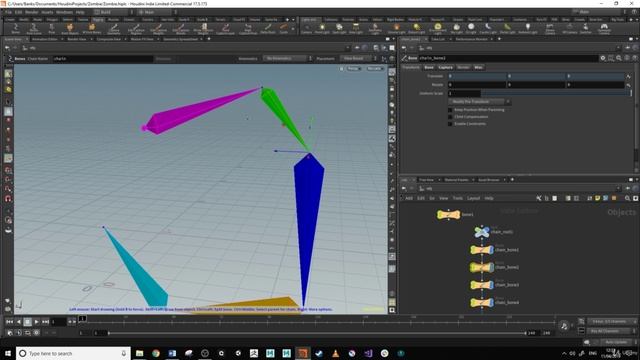Click the Switcher shelf tool

point(585,29)
